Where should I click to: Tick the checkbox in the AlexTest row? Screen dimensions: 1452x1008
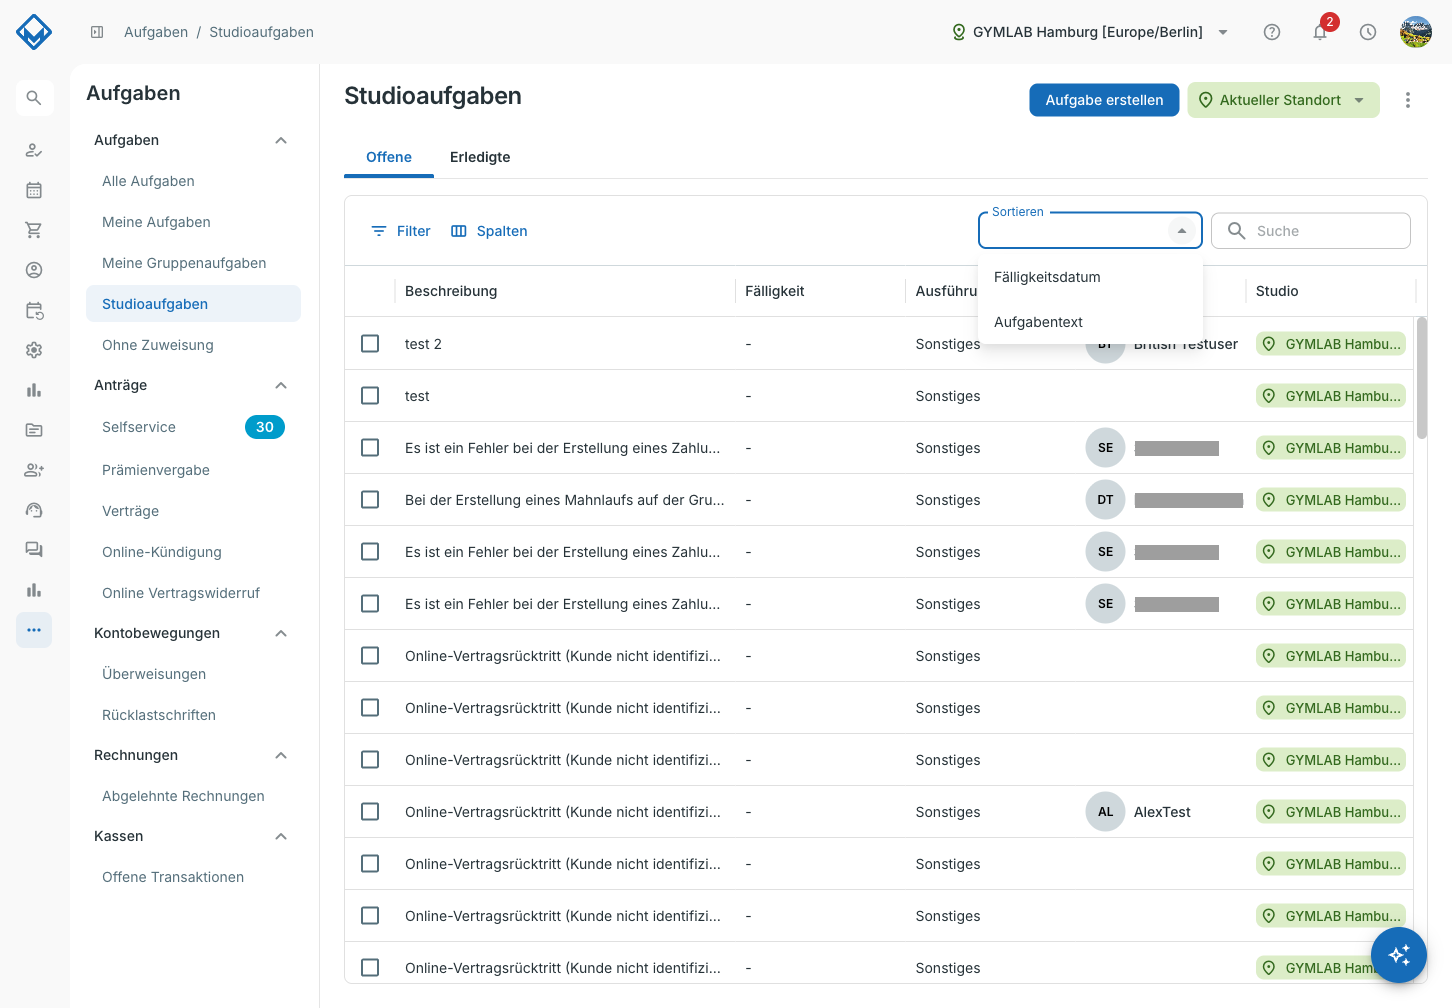tap(370, 812)
